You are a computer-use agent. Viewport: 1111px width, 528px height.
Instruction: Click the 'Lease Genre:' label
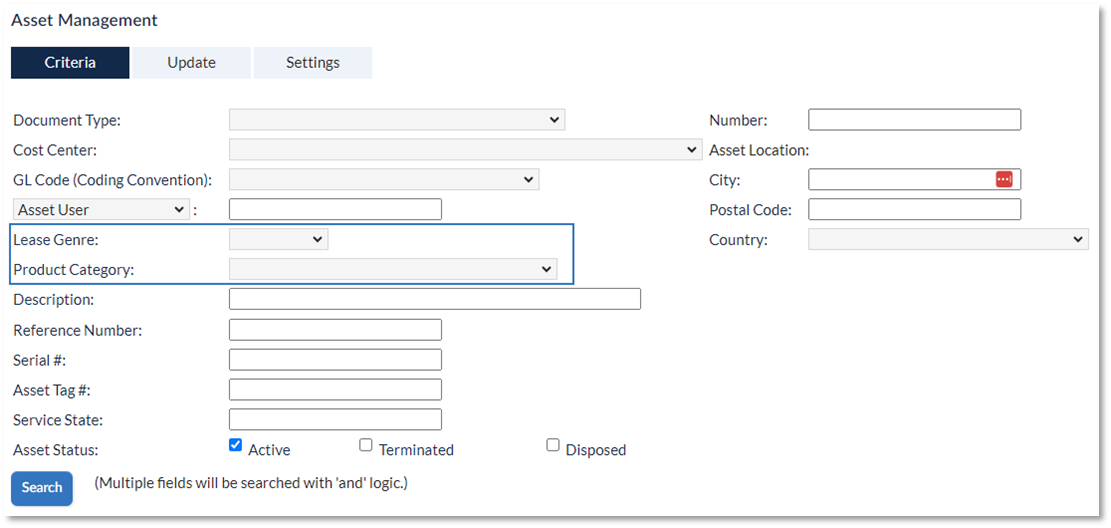click(56, 240)
